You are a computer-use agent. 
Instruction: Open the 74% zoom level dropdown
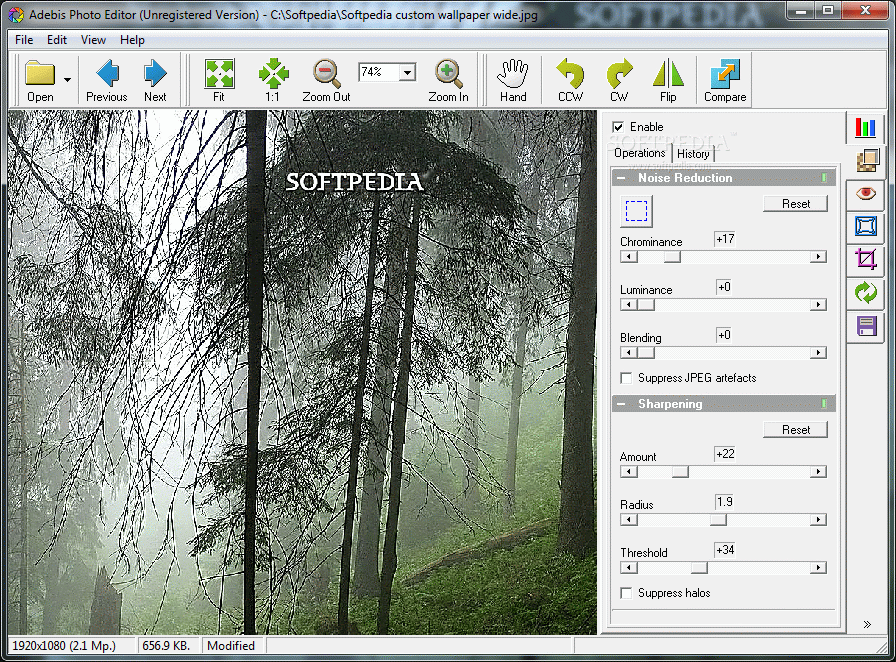click(407, 73)
